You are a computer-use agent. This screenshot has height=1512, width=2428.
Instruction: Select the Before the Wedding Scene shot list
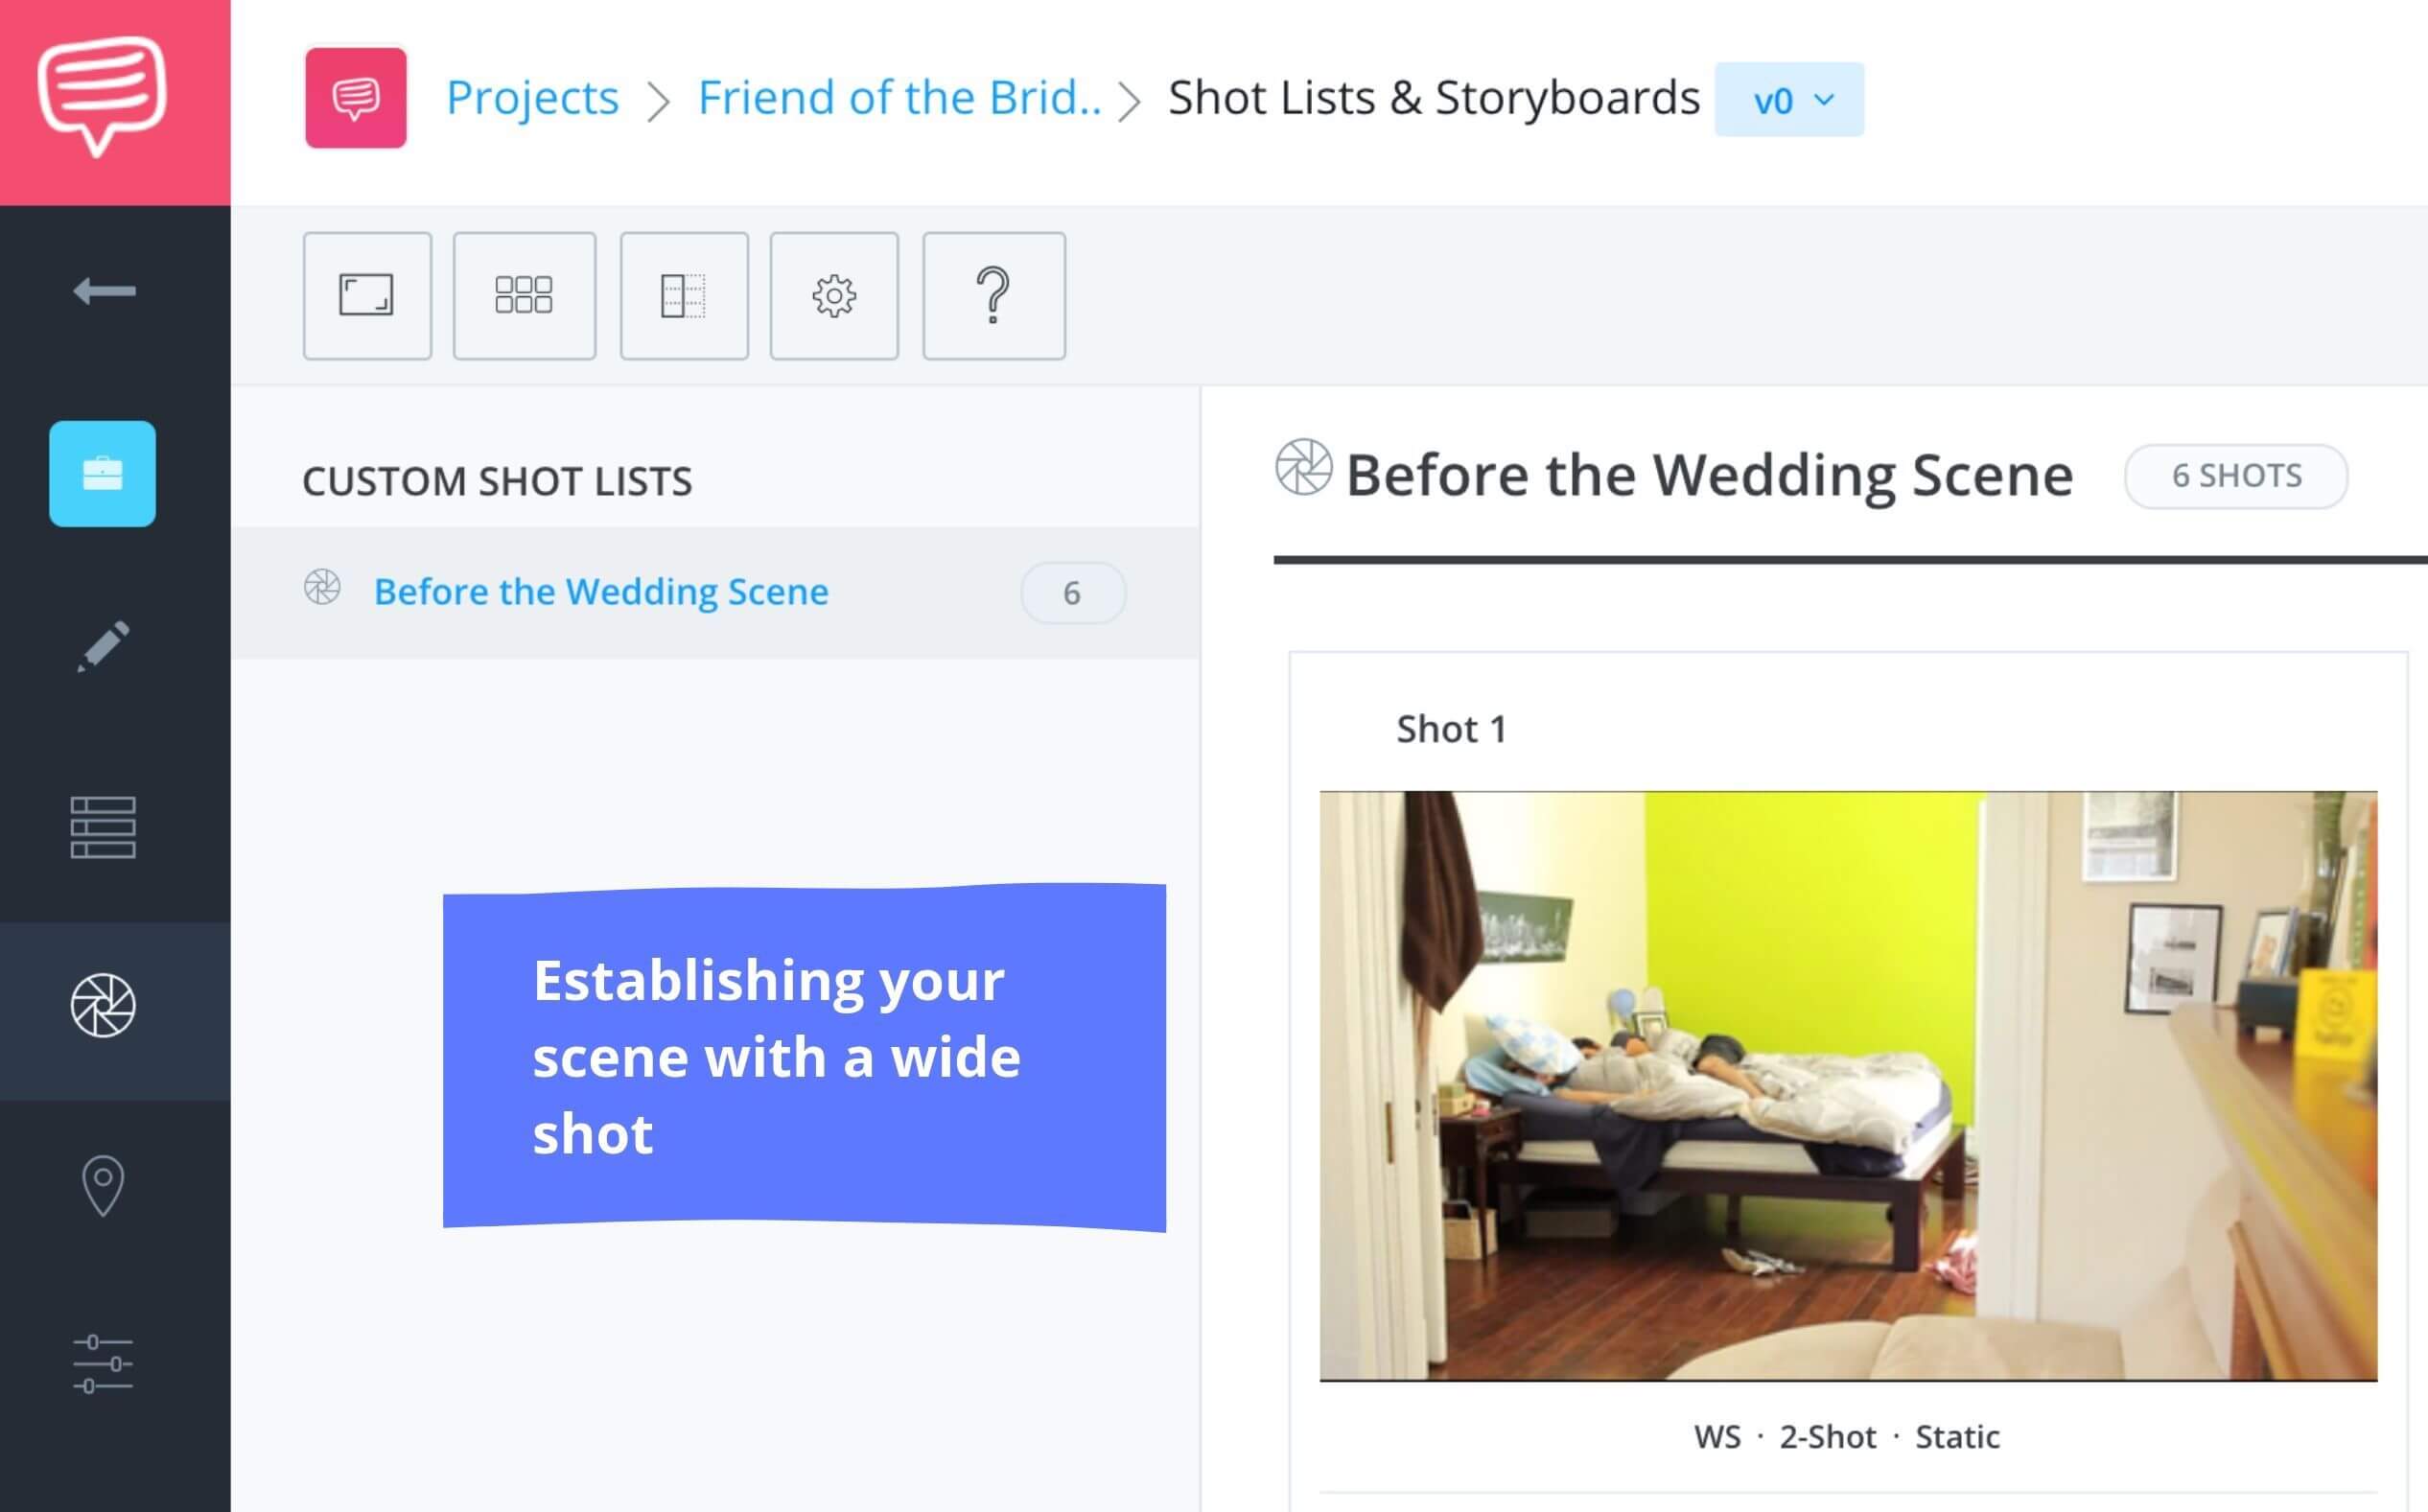(601, 591)
